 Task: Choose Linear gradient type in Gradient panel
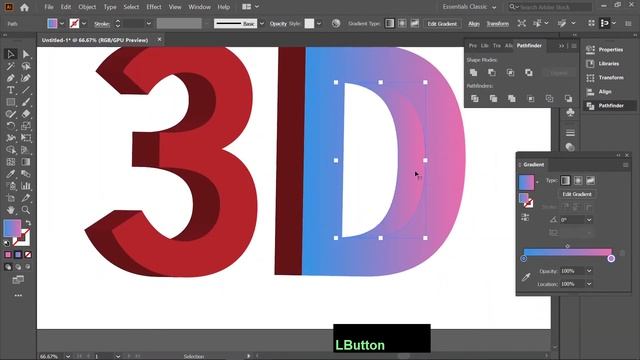565,180
